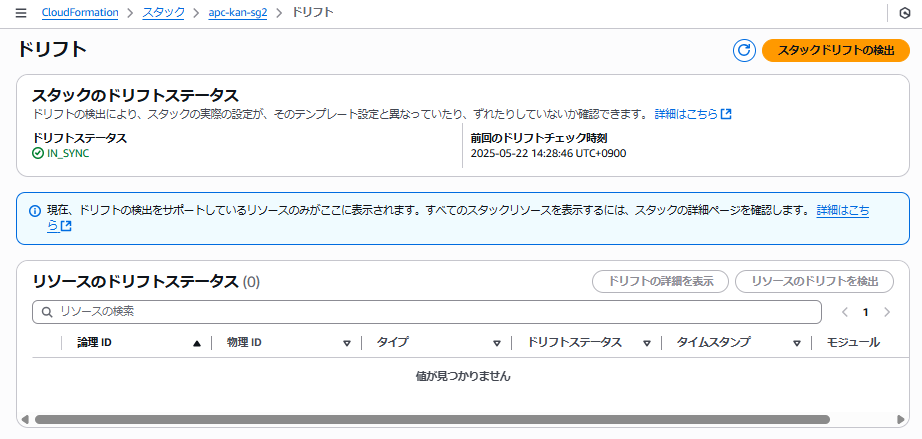
Task: Click the horizontal scrollbar thumb
Action: 432,420
